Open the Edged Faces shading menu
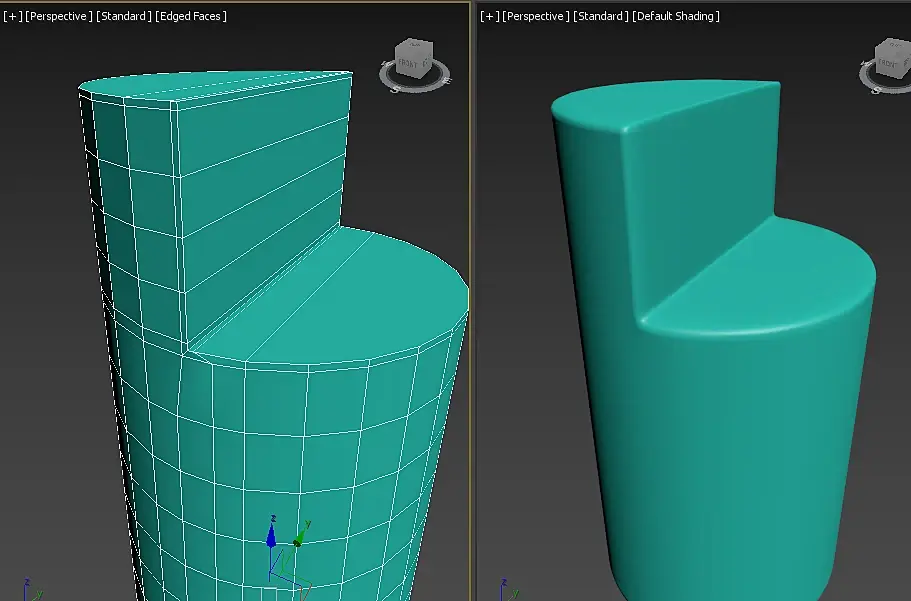Viewport: 911px width, 601px height. tap(192, 16)
